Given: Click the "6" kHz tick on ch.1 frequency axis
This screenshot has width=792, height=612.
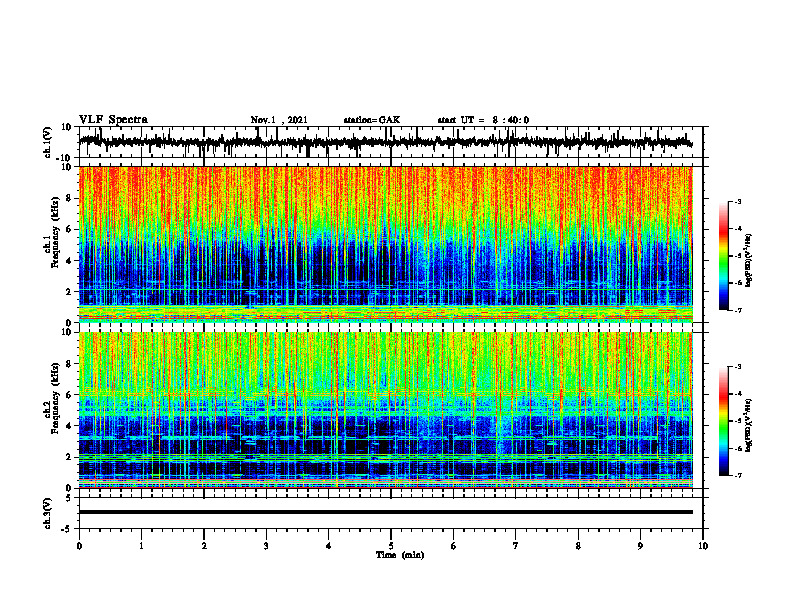Looking at the screenshot, I should point(69,229).
